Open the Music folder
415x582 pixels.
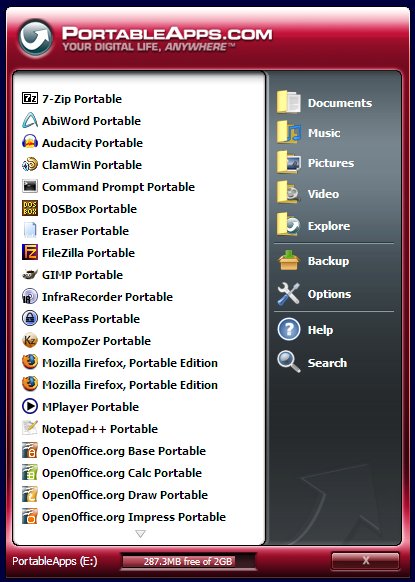308,133
